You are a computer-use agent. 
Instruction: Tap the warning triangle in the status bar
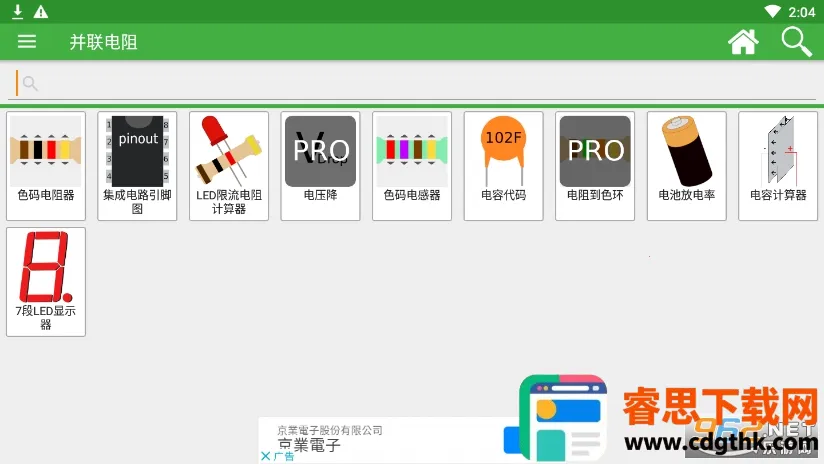pyautogui.click(x=40, y=12)
